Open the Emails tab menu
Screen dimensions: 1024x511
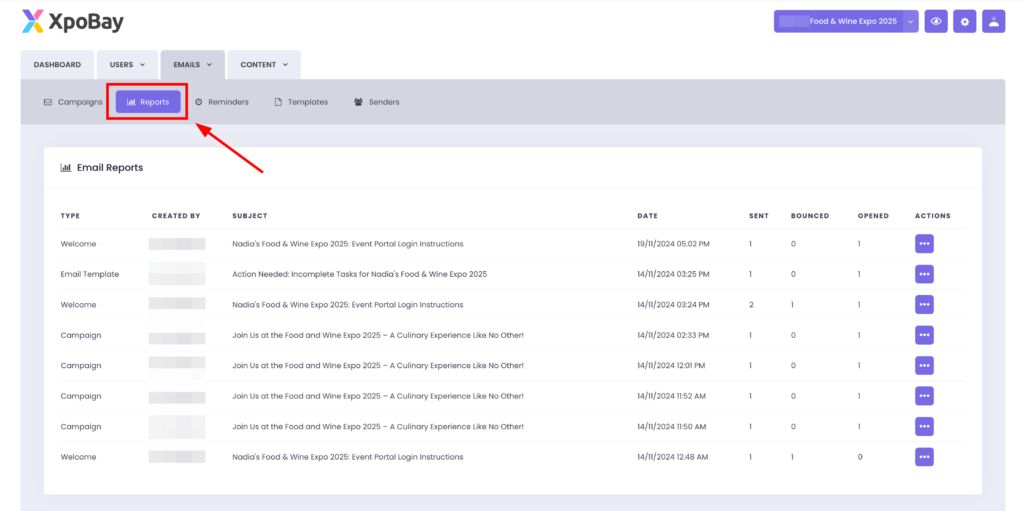click(192, 65)
